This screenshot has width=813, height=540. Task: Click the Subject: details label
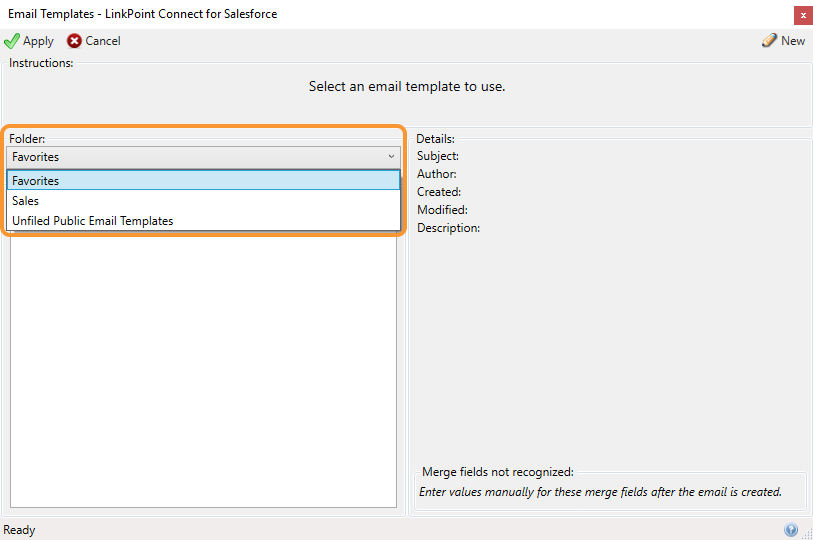point(438,156)
